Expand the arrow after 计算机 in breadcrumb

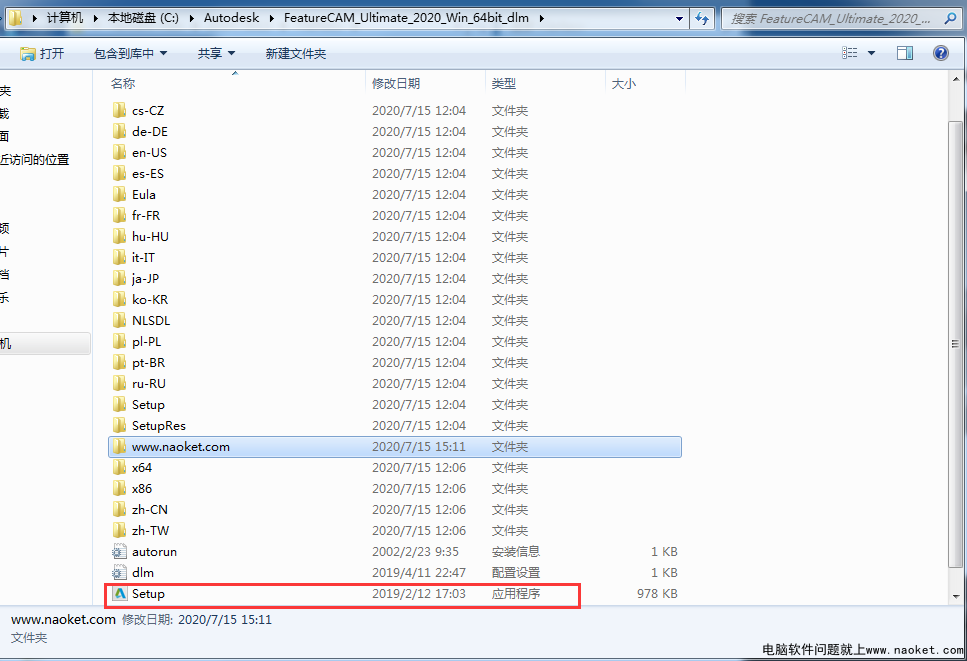[x=96, y=18]
